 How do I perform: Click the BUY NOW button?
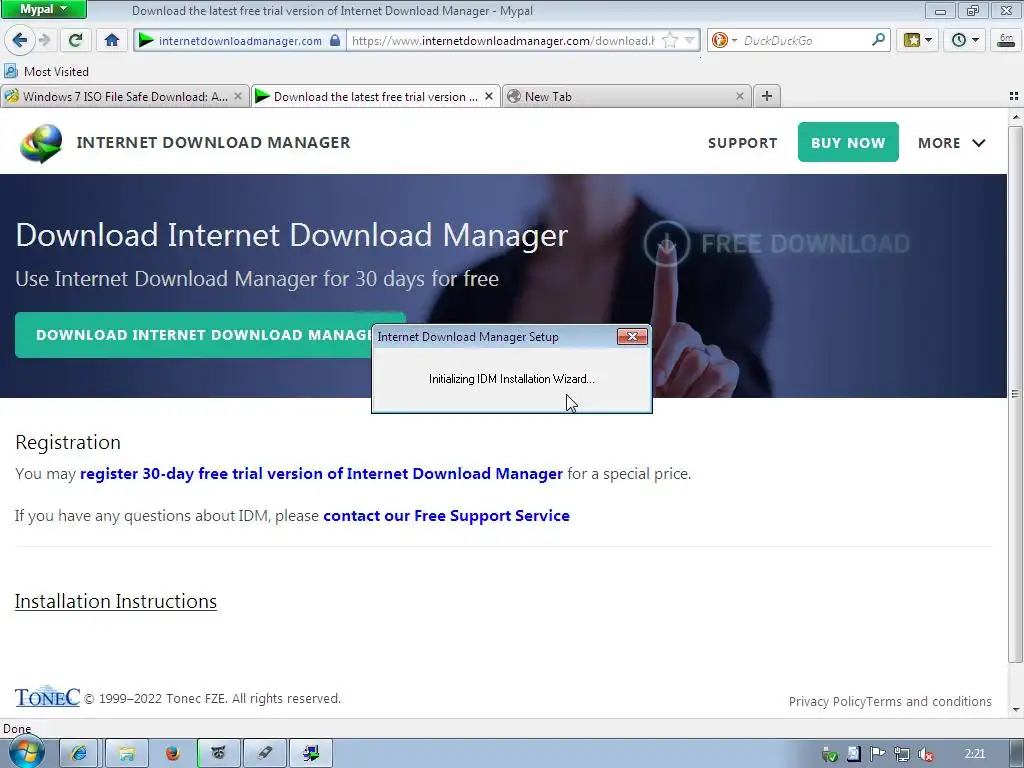pos(848,142)
